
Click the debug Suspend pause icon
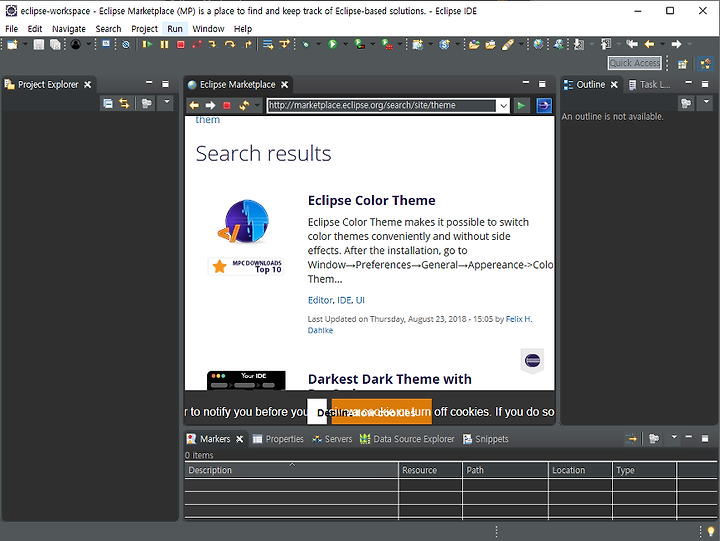tap(164, 45)
